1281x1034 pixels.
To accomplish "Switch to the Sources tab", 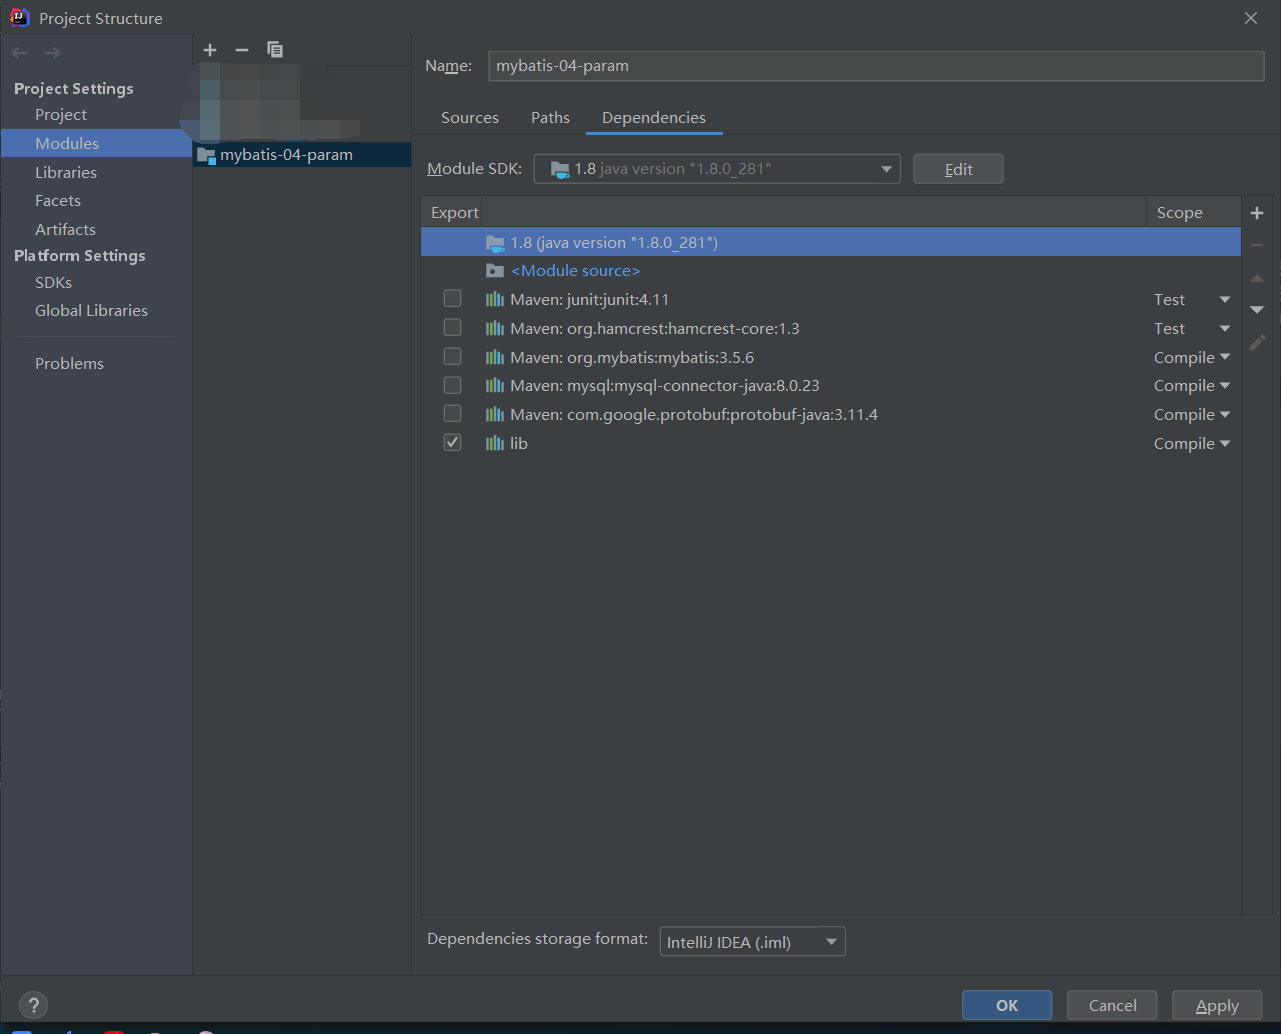I will click(470, 118).
